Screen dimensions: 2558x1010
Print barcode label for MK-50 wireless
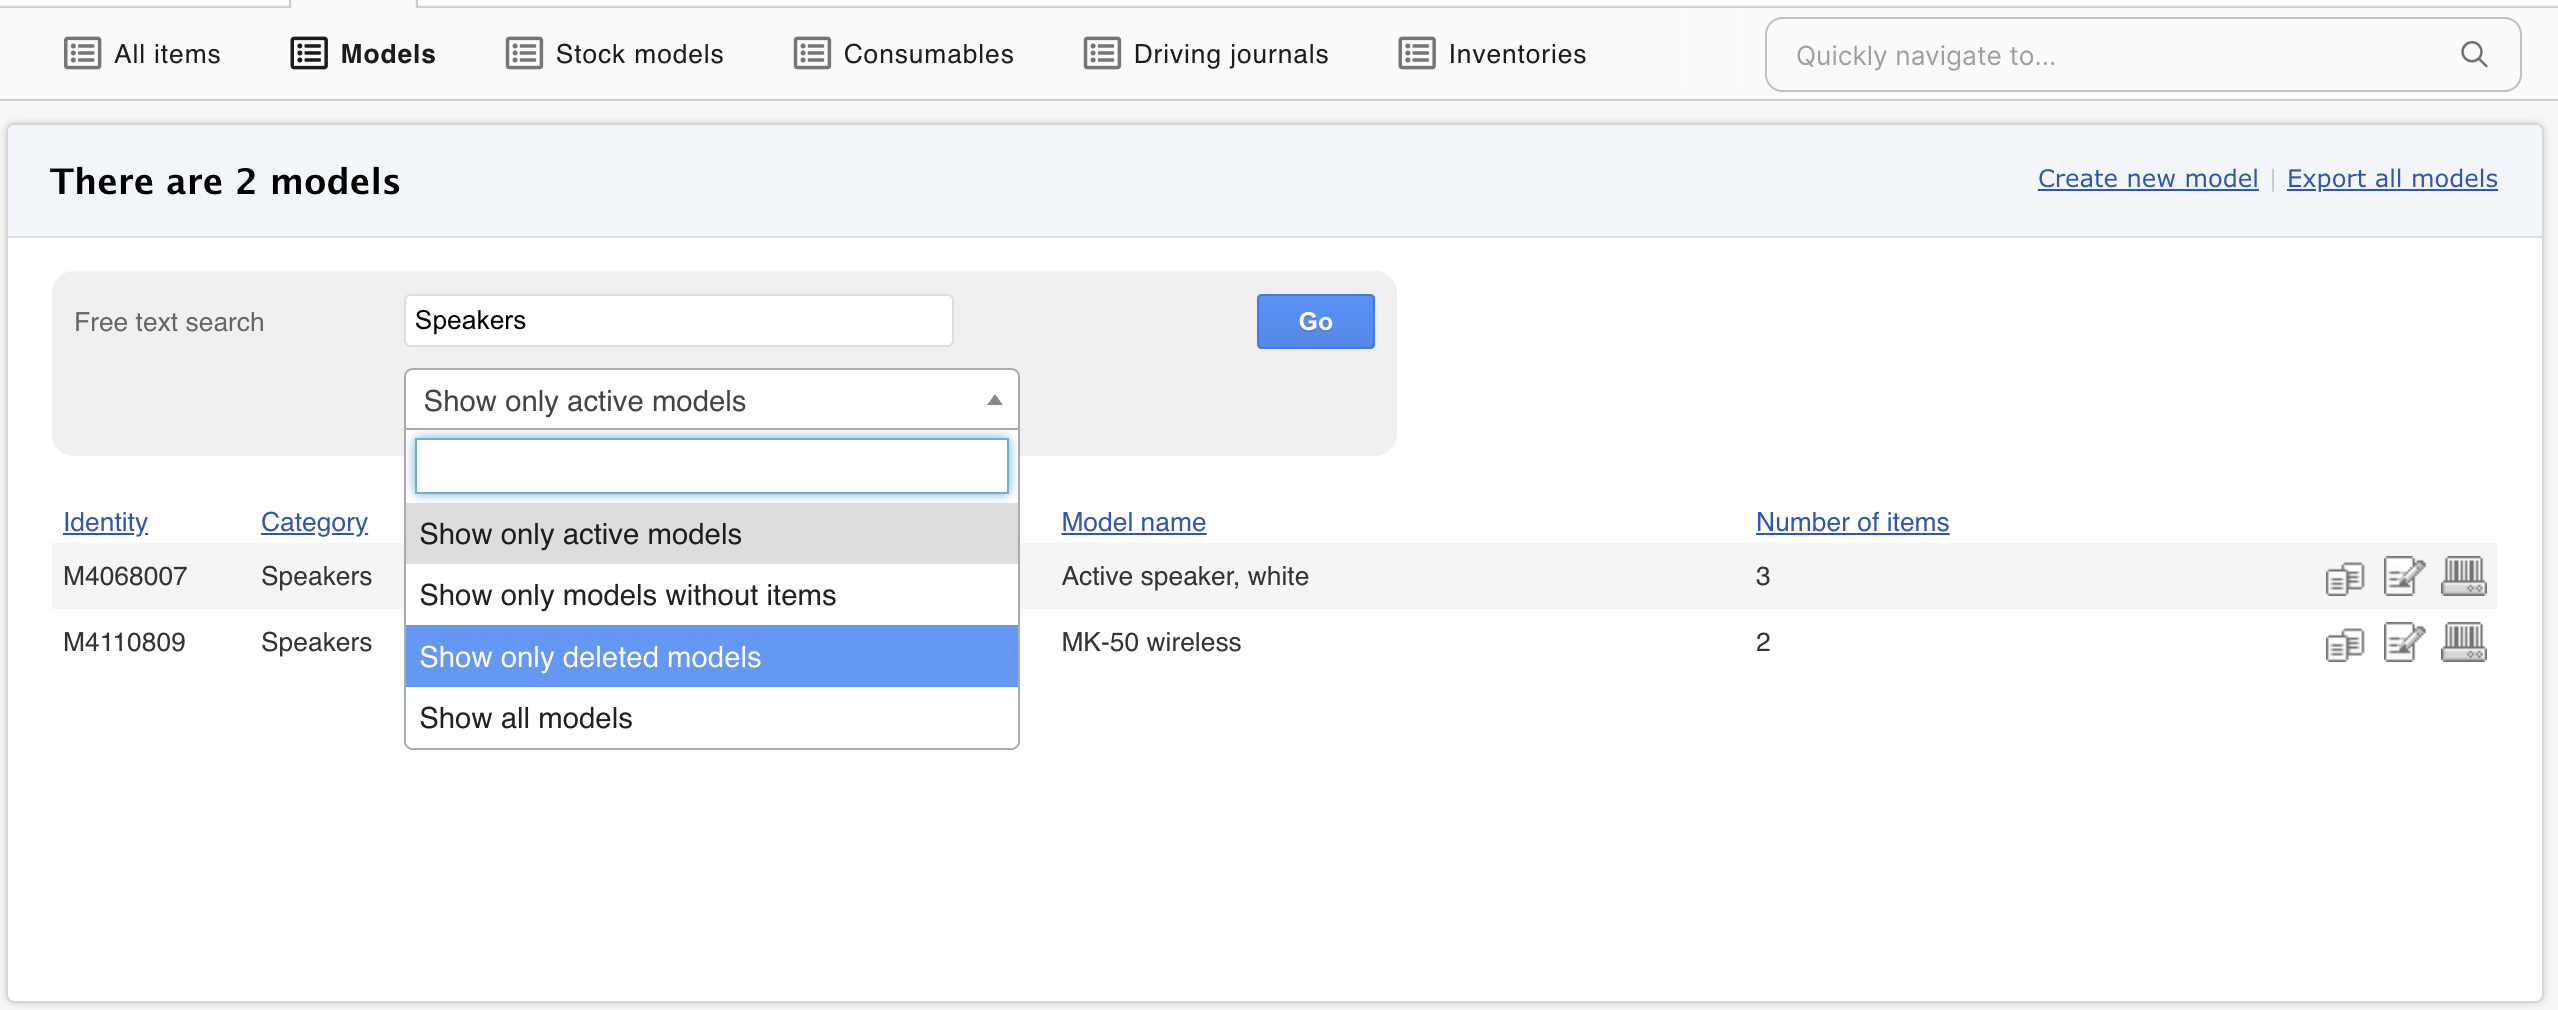[x=2464, y=642]
